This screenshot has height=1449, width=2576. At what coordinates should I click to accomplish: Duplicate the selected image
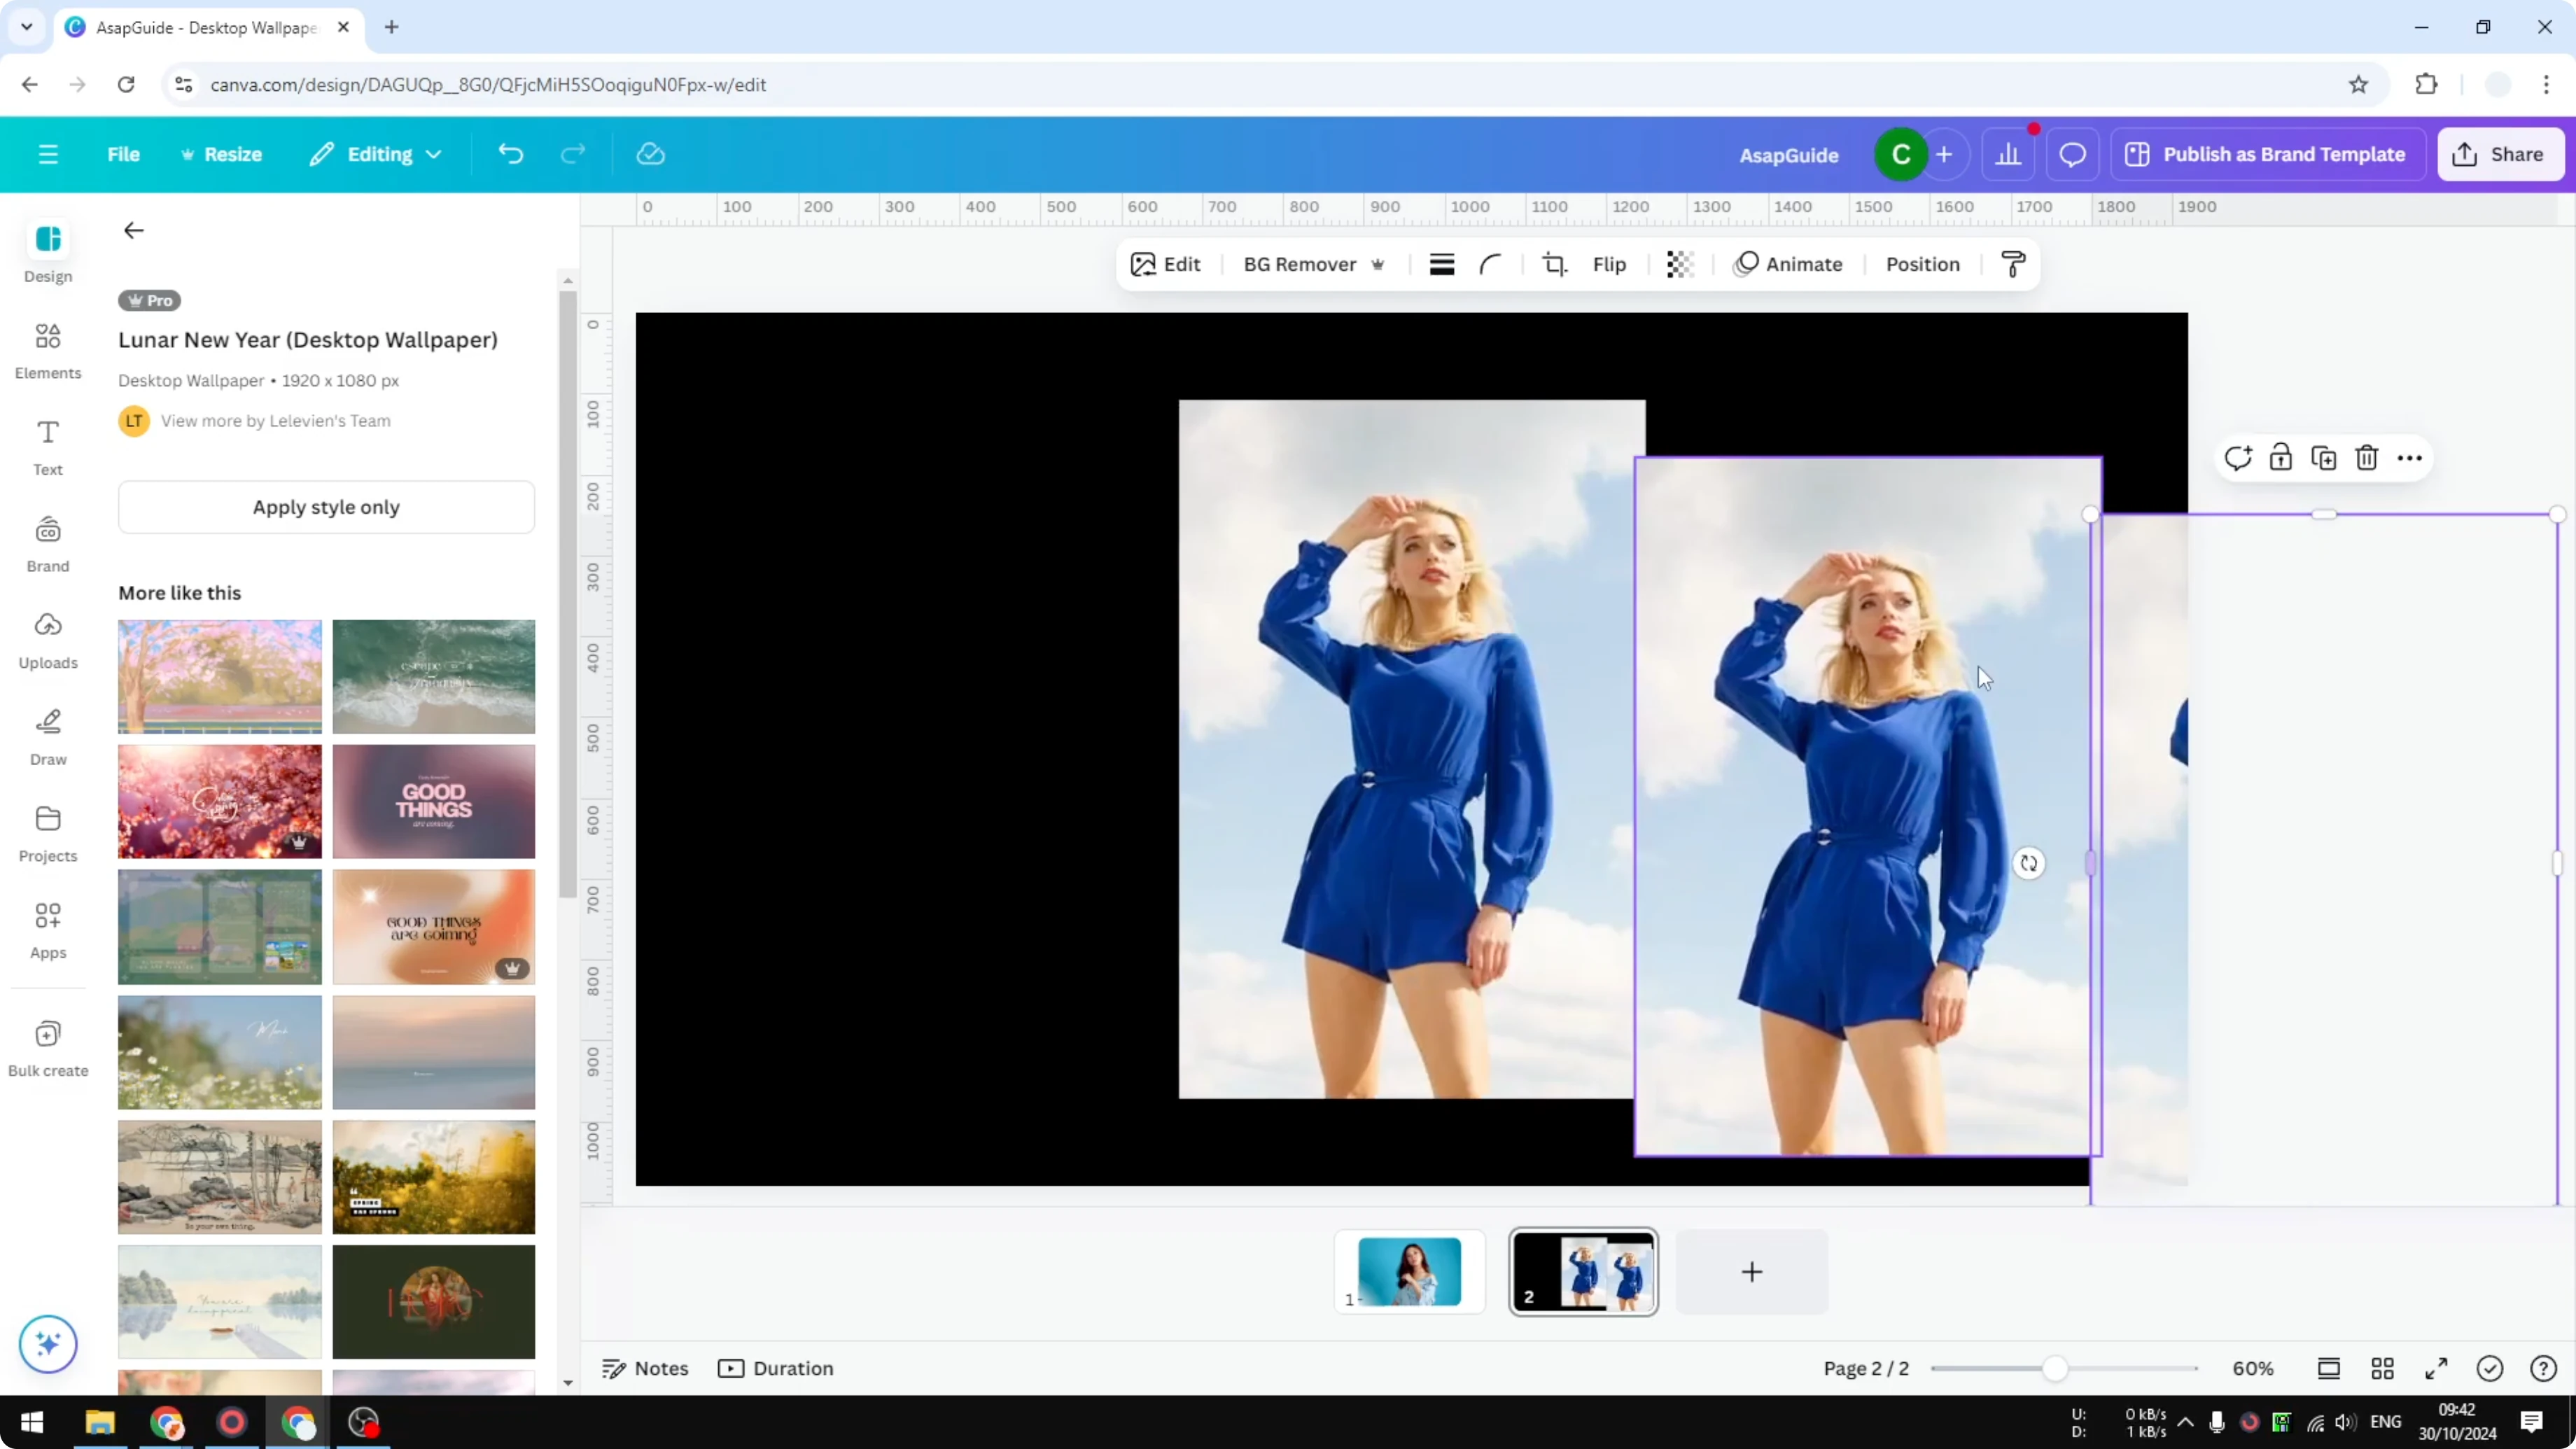(x=2324, y=457)
